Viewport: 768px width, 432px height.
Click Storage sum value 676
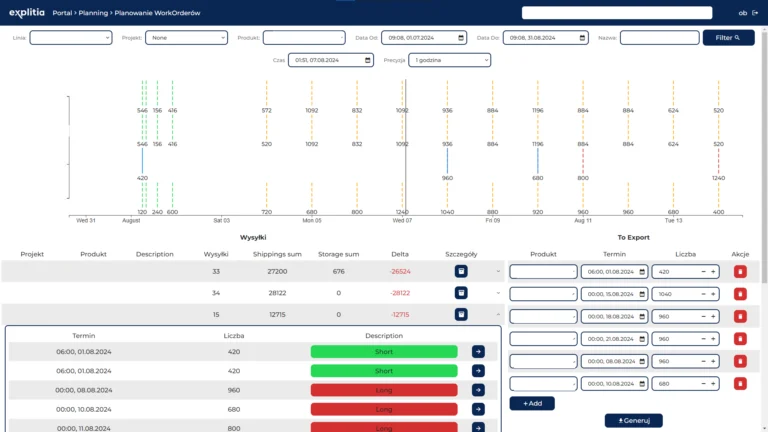point(338,271)
